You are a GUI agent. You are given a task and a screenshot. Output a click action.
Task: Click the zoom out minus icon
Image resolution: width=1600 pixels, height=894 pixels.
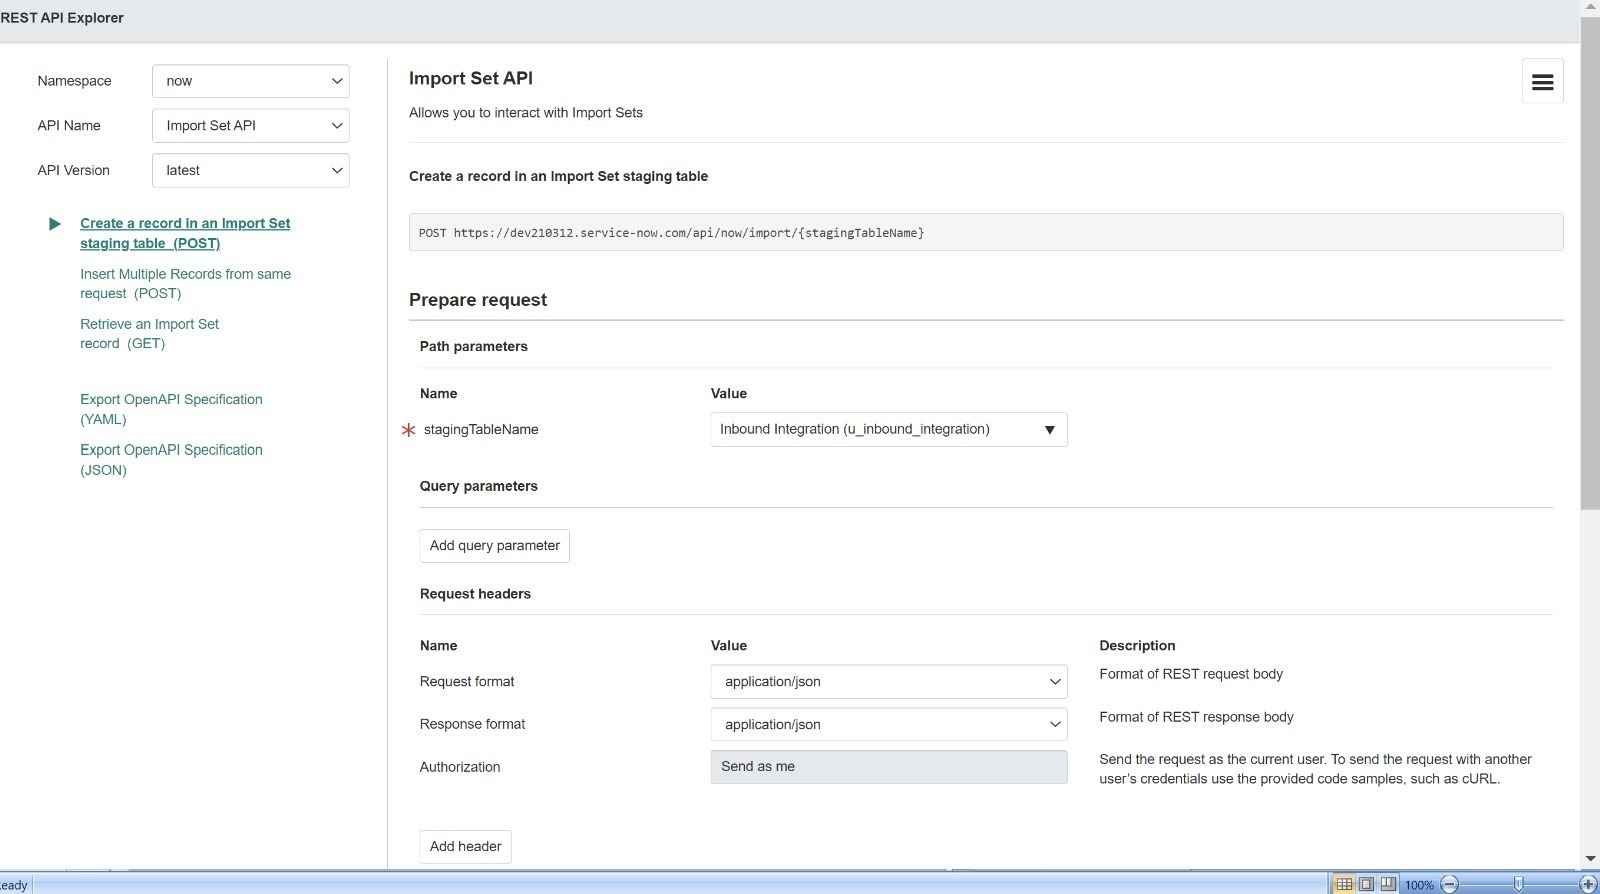[x=1450, y=884]
